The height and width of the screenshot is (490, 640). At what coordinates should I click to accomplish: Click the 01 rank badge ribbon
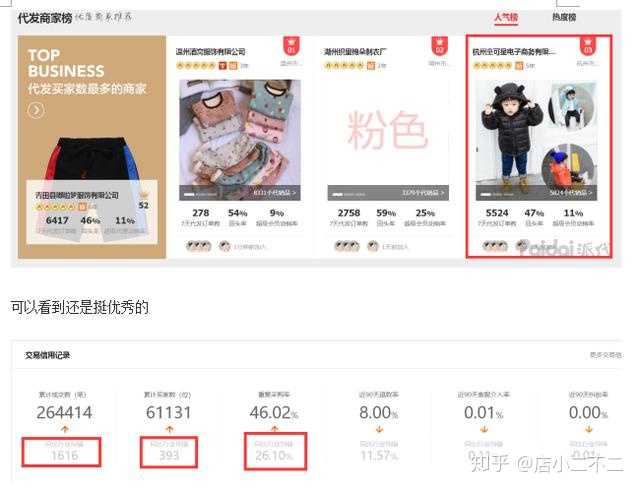click(291, 46)
